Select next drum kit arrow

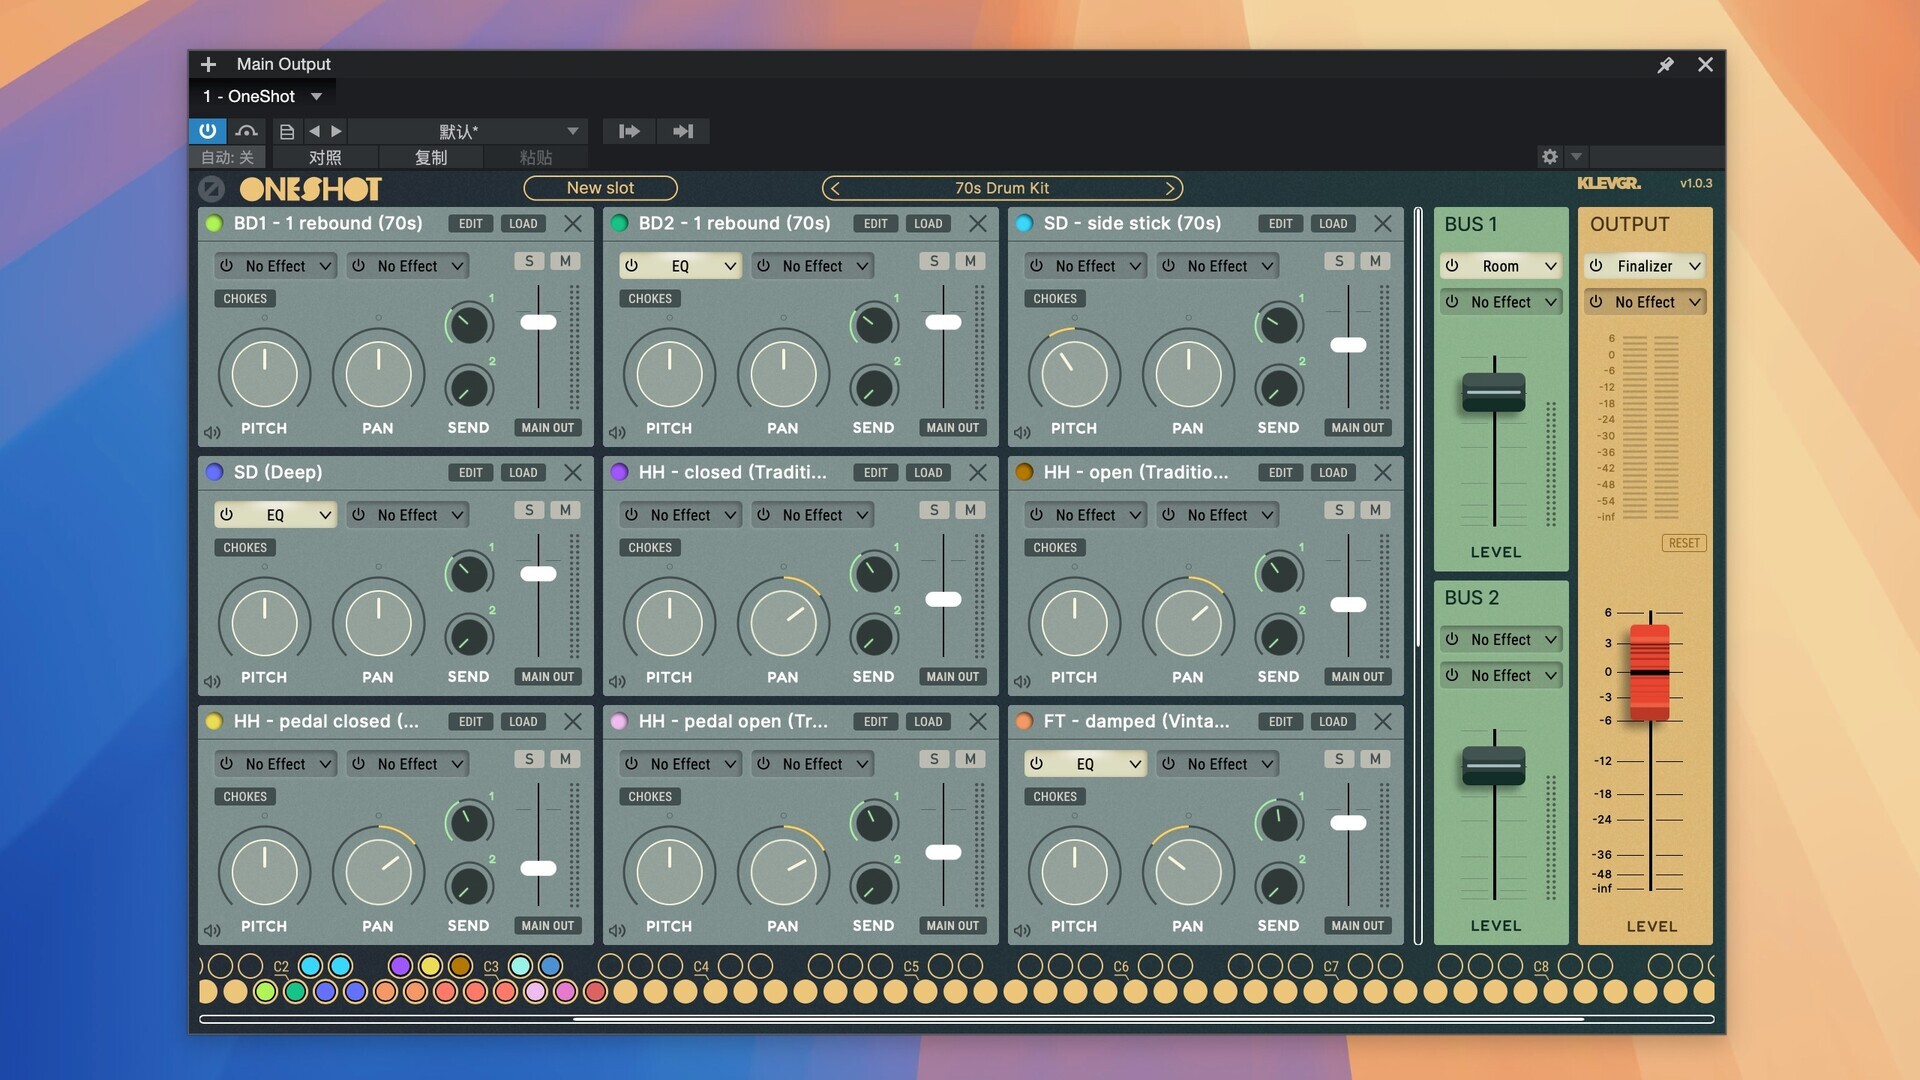coord(1170,188)
